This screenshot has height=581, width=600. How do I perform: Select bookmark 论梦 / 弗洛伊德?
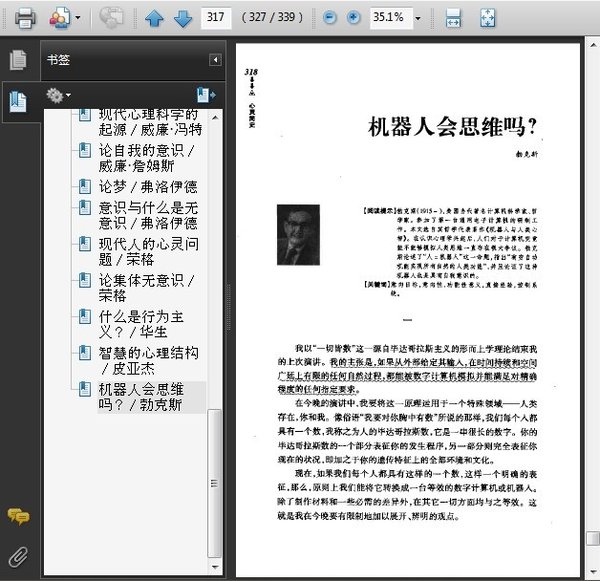[x=147, y=187]
